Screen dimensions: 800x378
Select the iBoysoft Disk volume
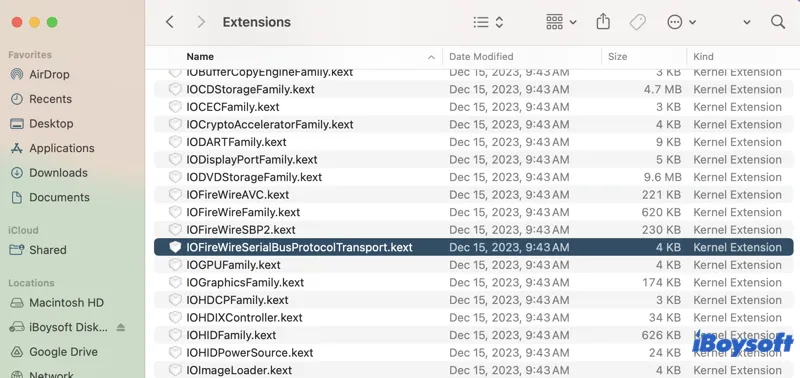pos(59,327)
